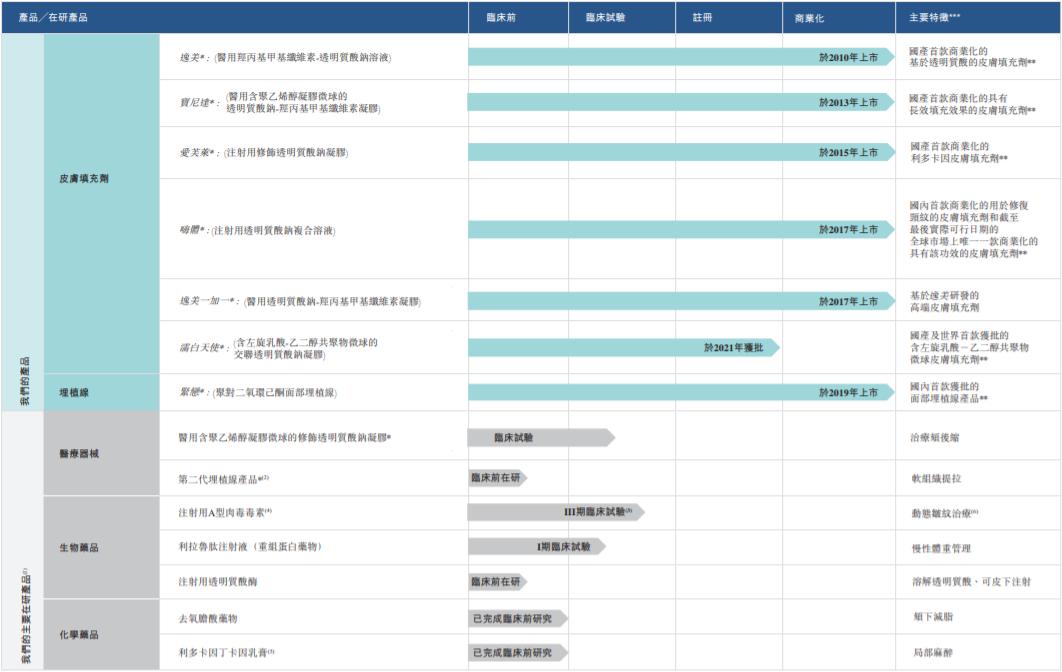Click 於2017年上市 label in the 嗨體 row
The width and height of the screenshot is (1062, 672).
click(x=848, y=230)
